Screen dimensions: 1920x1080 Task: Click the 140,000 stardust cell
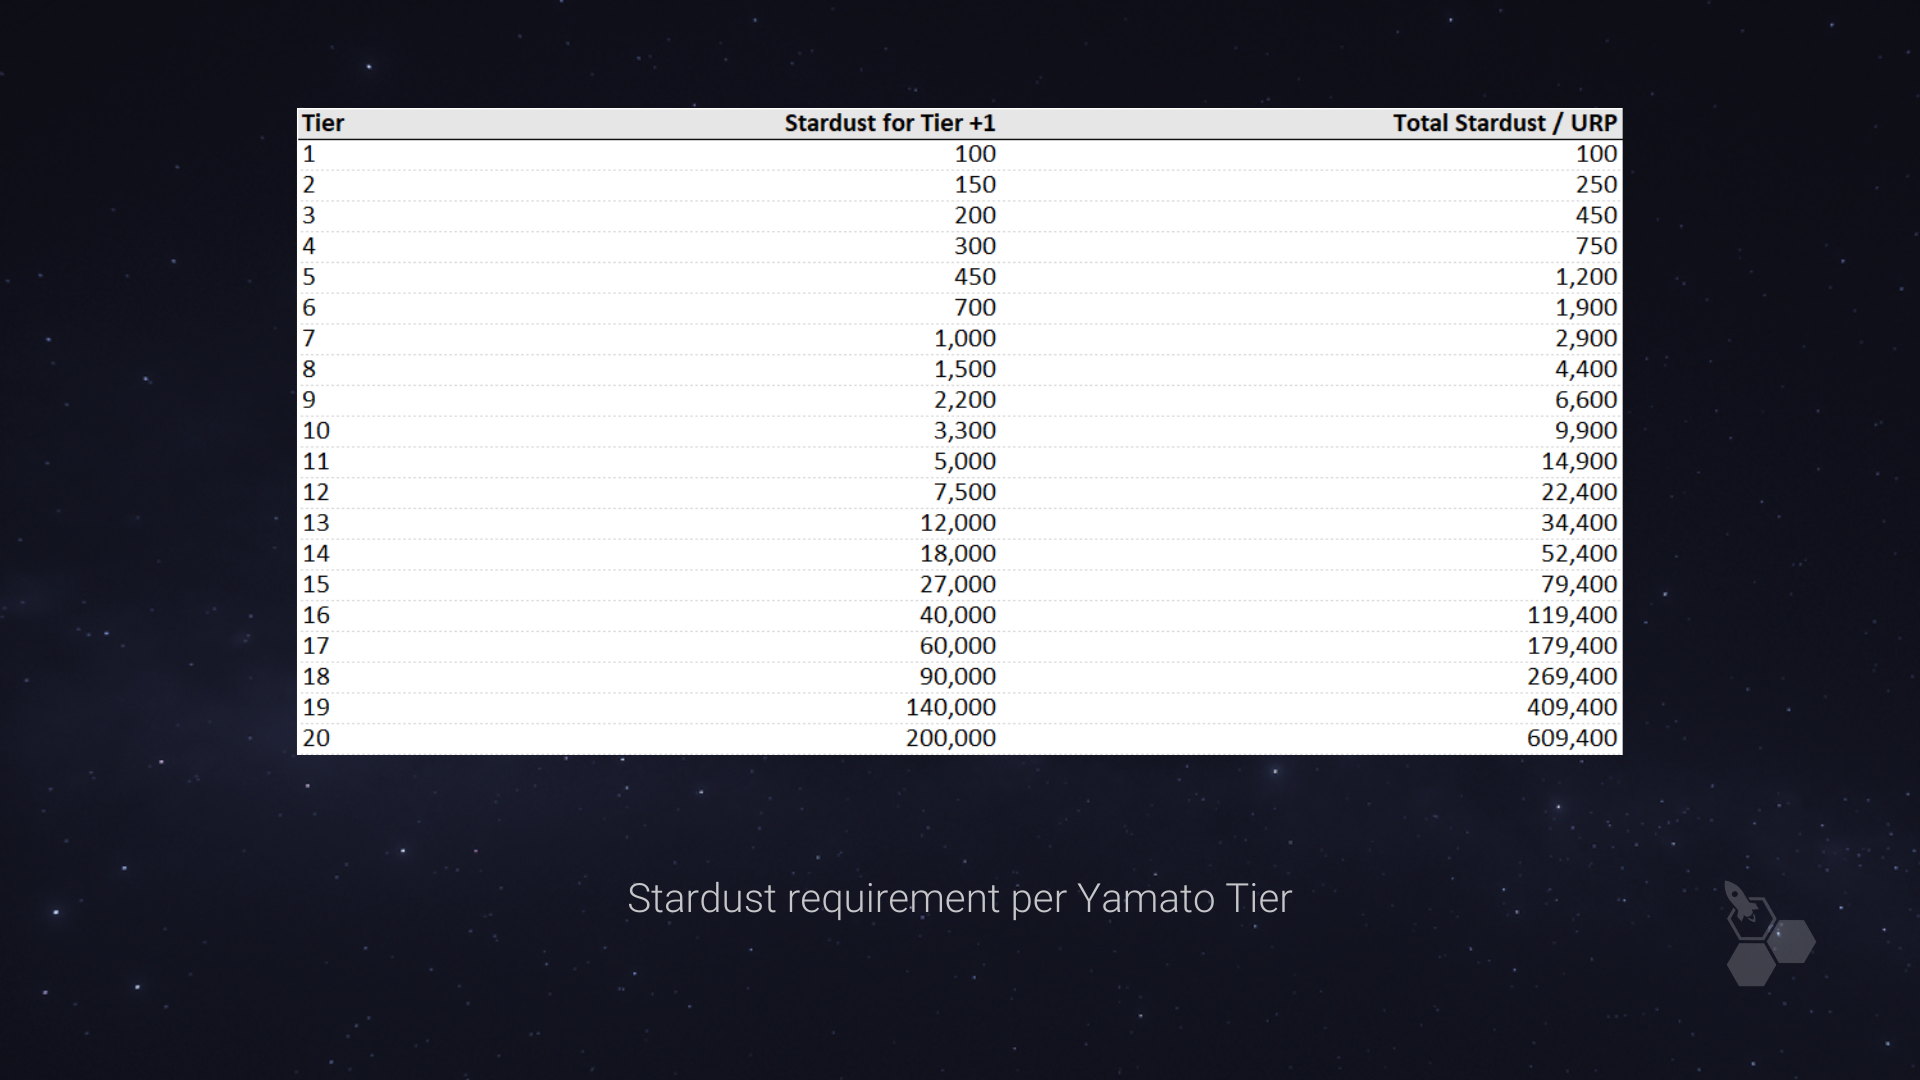[951, 707]
